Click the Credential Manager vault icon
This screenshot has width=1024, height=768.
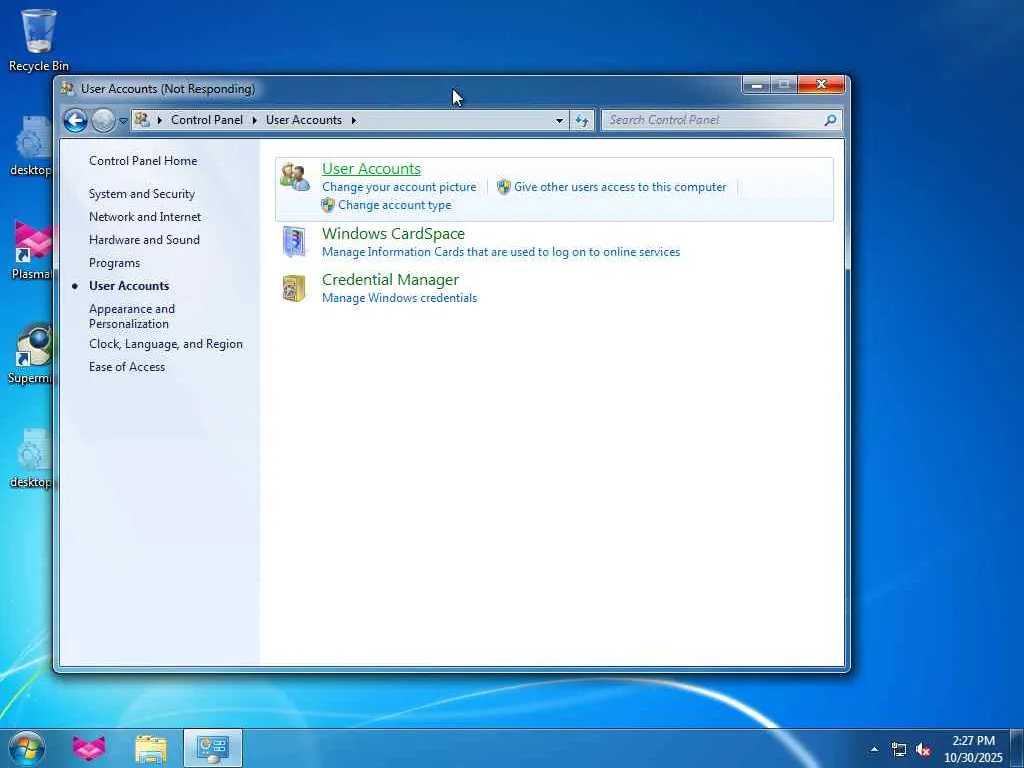[294, 288]
